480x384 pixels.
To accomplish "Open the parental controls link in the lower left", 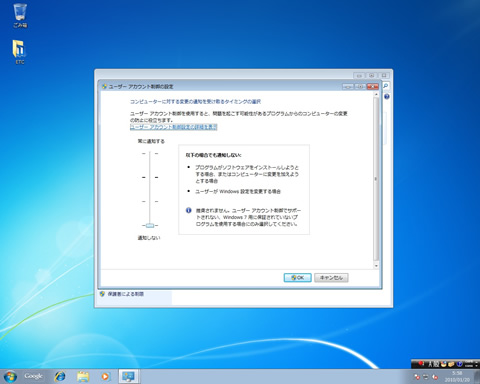I will [x=126, y=294].
